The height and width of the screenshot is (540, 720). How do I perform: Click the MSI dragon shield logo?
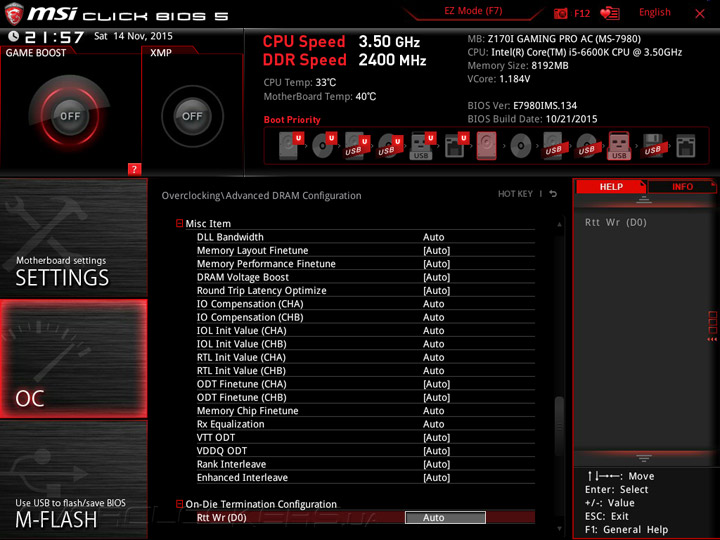14,14
